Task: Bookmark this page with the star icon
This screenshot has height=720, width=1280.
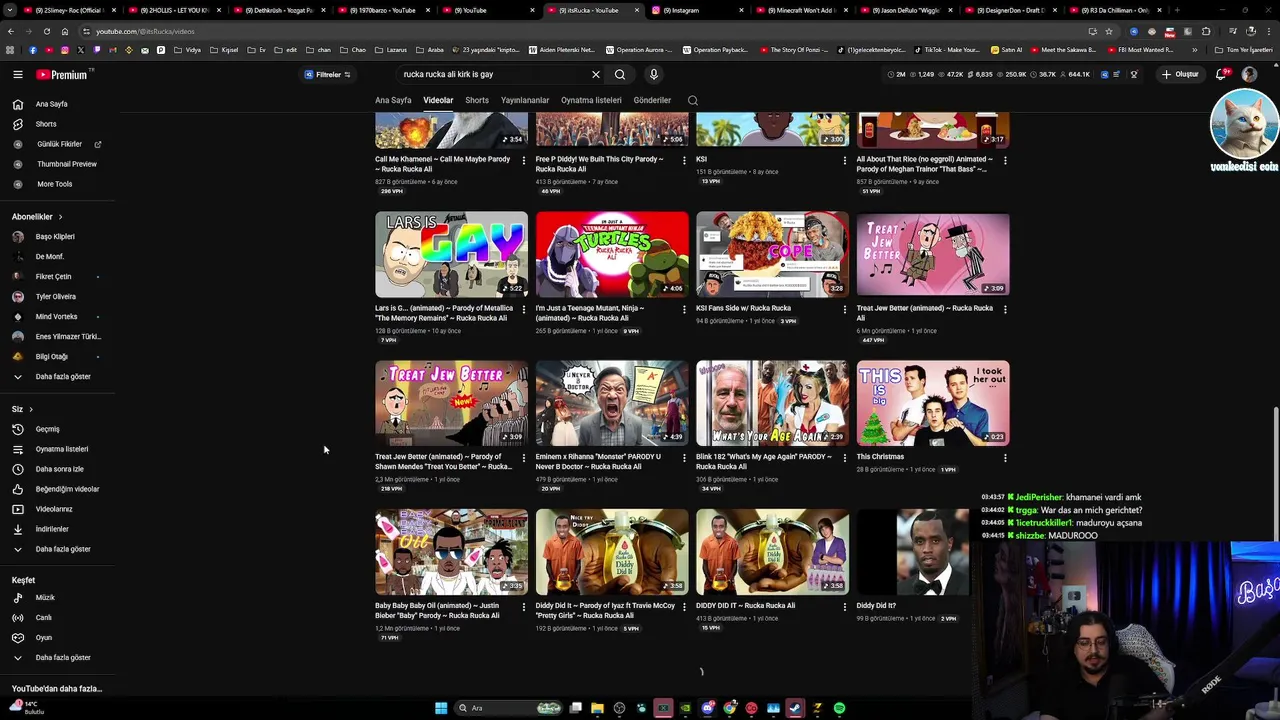Action: [1108, 31]
